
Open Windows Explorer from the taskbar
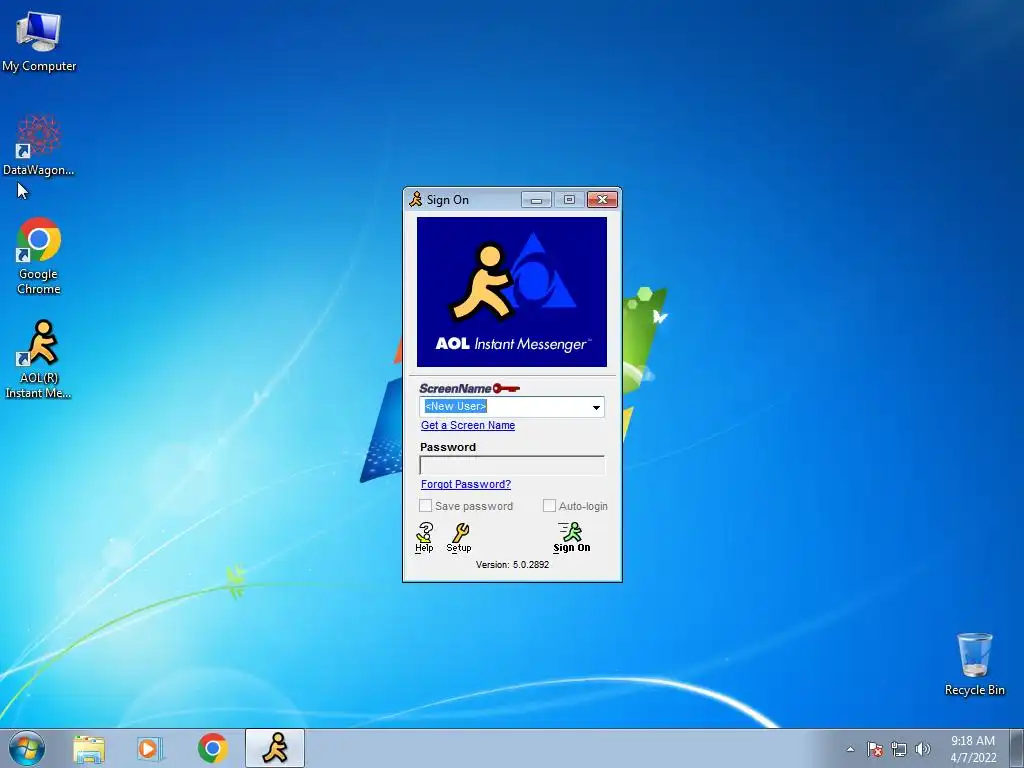(88, 749)
